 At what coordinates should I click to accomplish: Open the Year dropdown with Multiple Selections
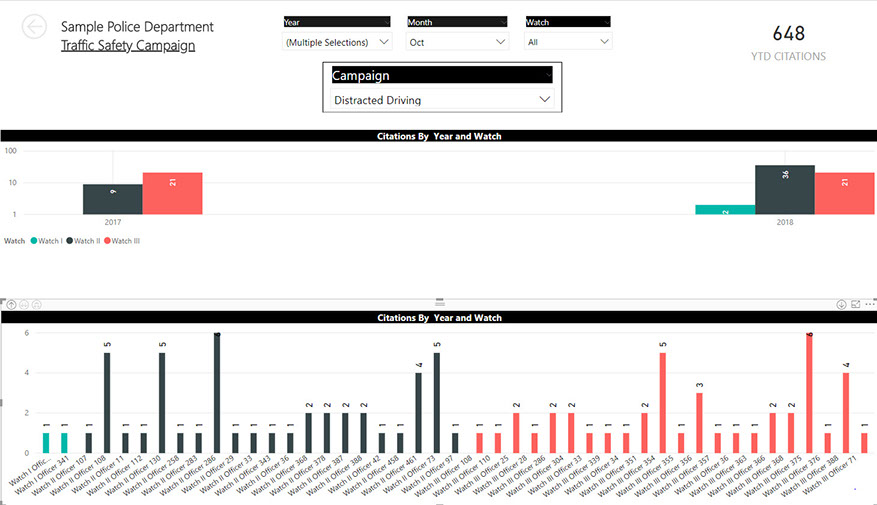[x=337, y=42]
